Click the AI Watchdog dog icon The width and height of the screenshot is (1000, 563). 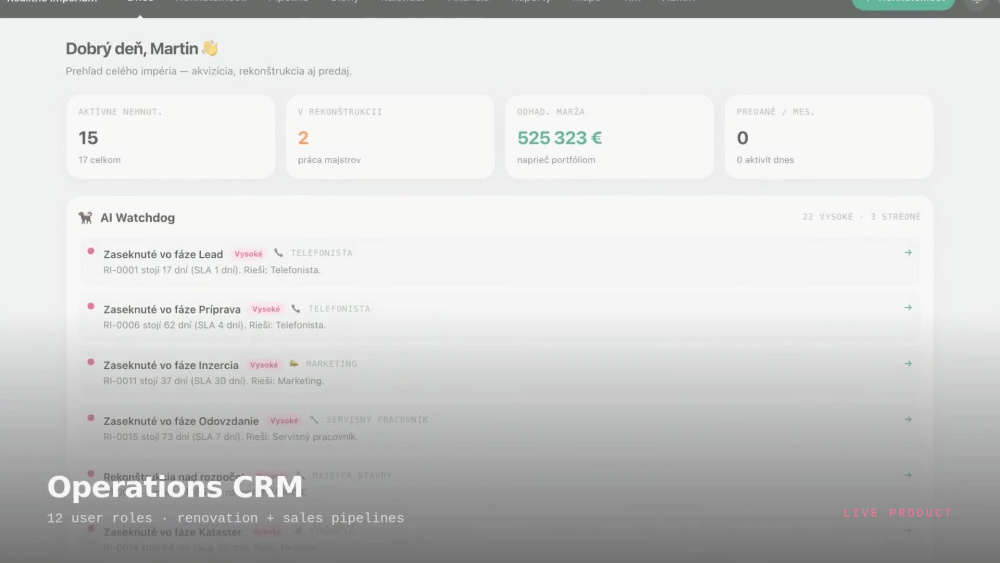click(x=85, y=217)
